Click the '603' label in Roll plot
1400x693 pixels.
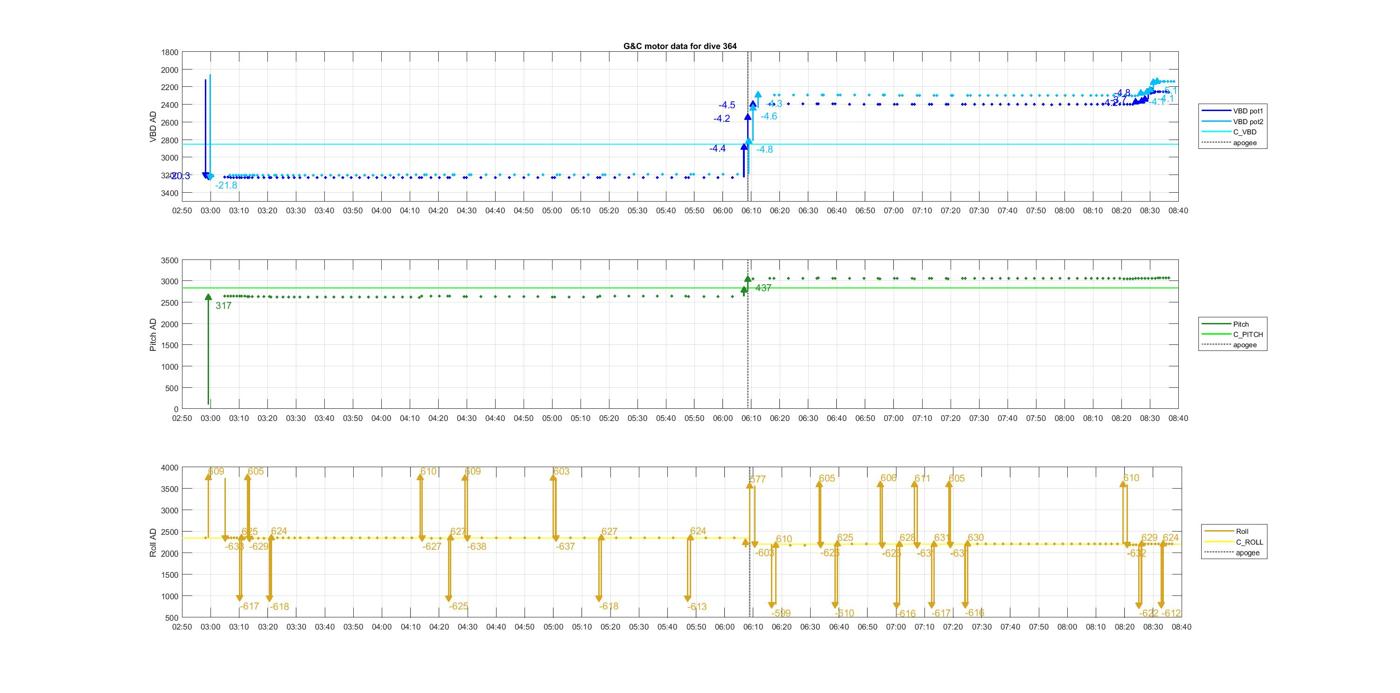tap(561, 471)
